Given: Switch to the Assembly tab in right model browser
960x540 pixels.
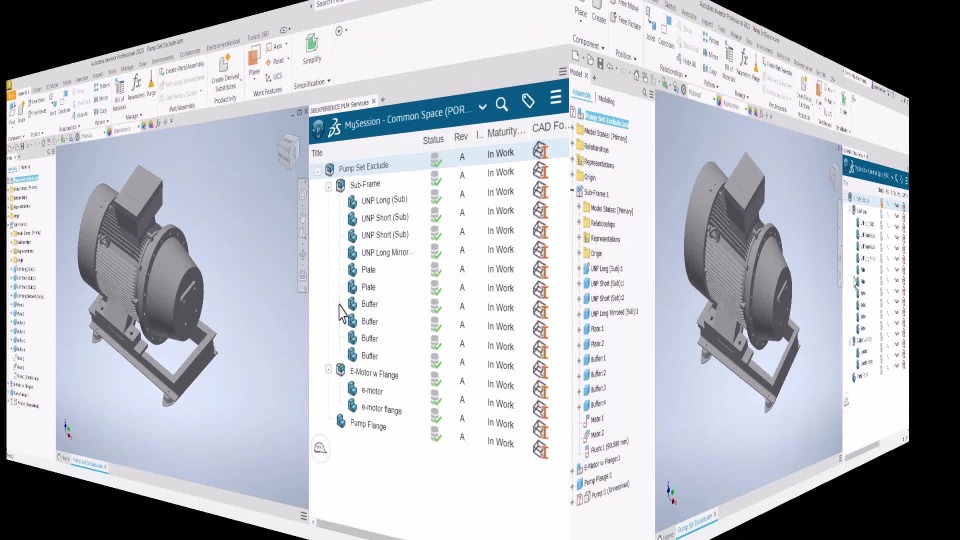Looking at the screenshot, I should point(581,95).
